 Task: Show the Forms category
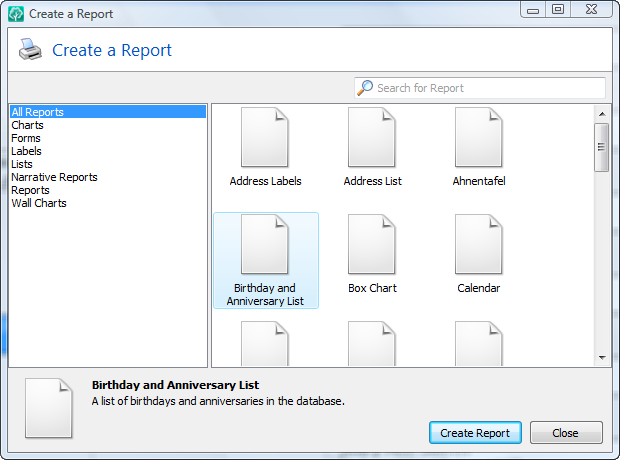[26, 138]
